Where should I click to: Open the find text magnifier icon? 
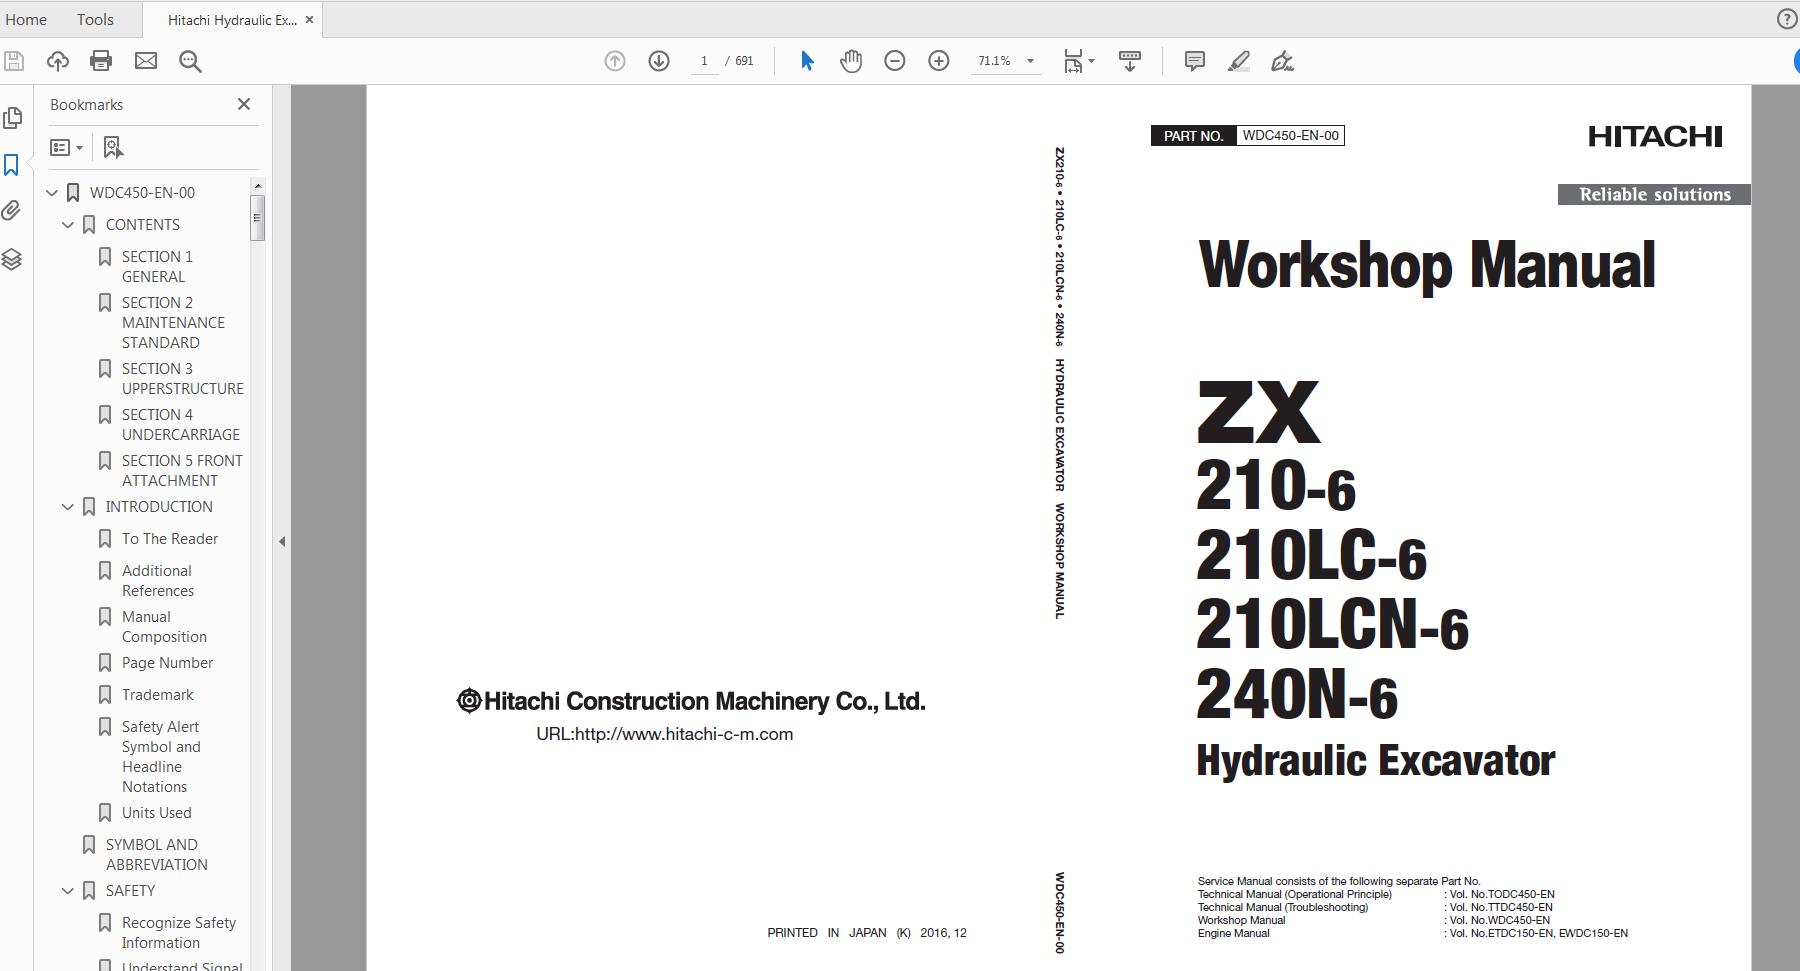coord(190,61)
